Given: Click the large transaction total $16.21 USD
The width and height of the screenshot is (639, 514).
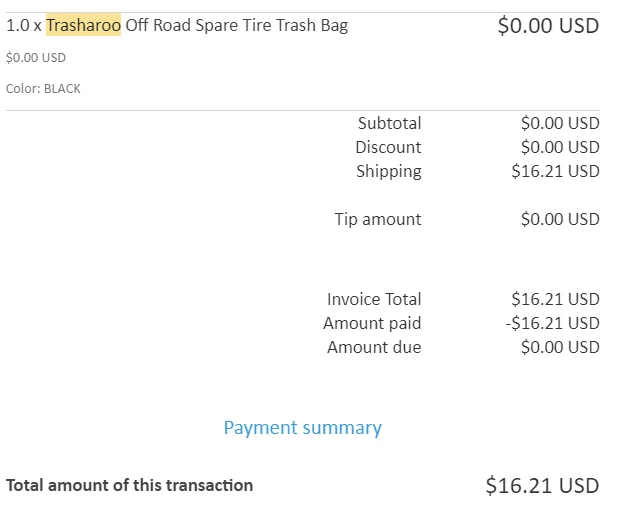Looking at the screenshot, I should click(542, 486).
